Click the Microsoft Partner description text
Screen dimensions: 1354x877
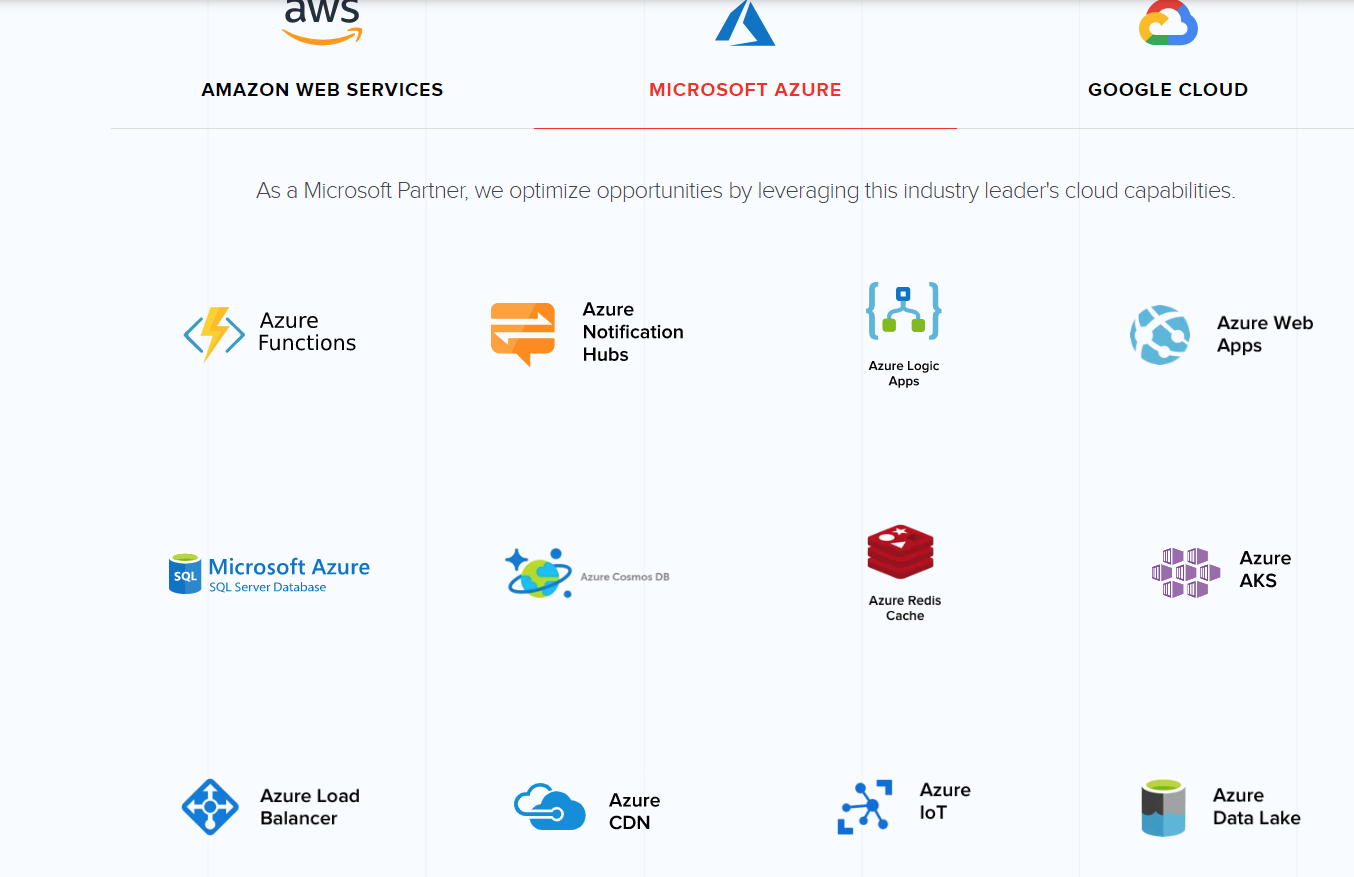tap(745, 190)
